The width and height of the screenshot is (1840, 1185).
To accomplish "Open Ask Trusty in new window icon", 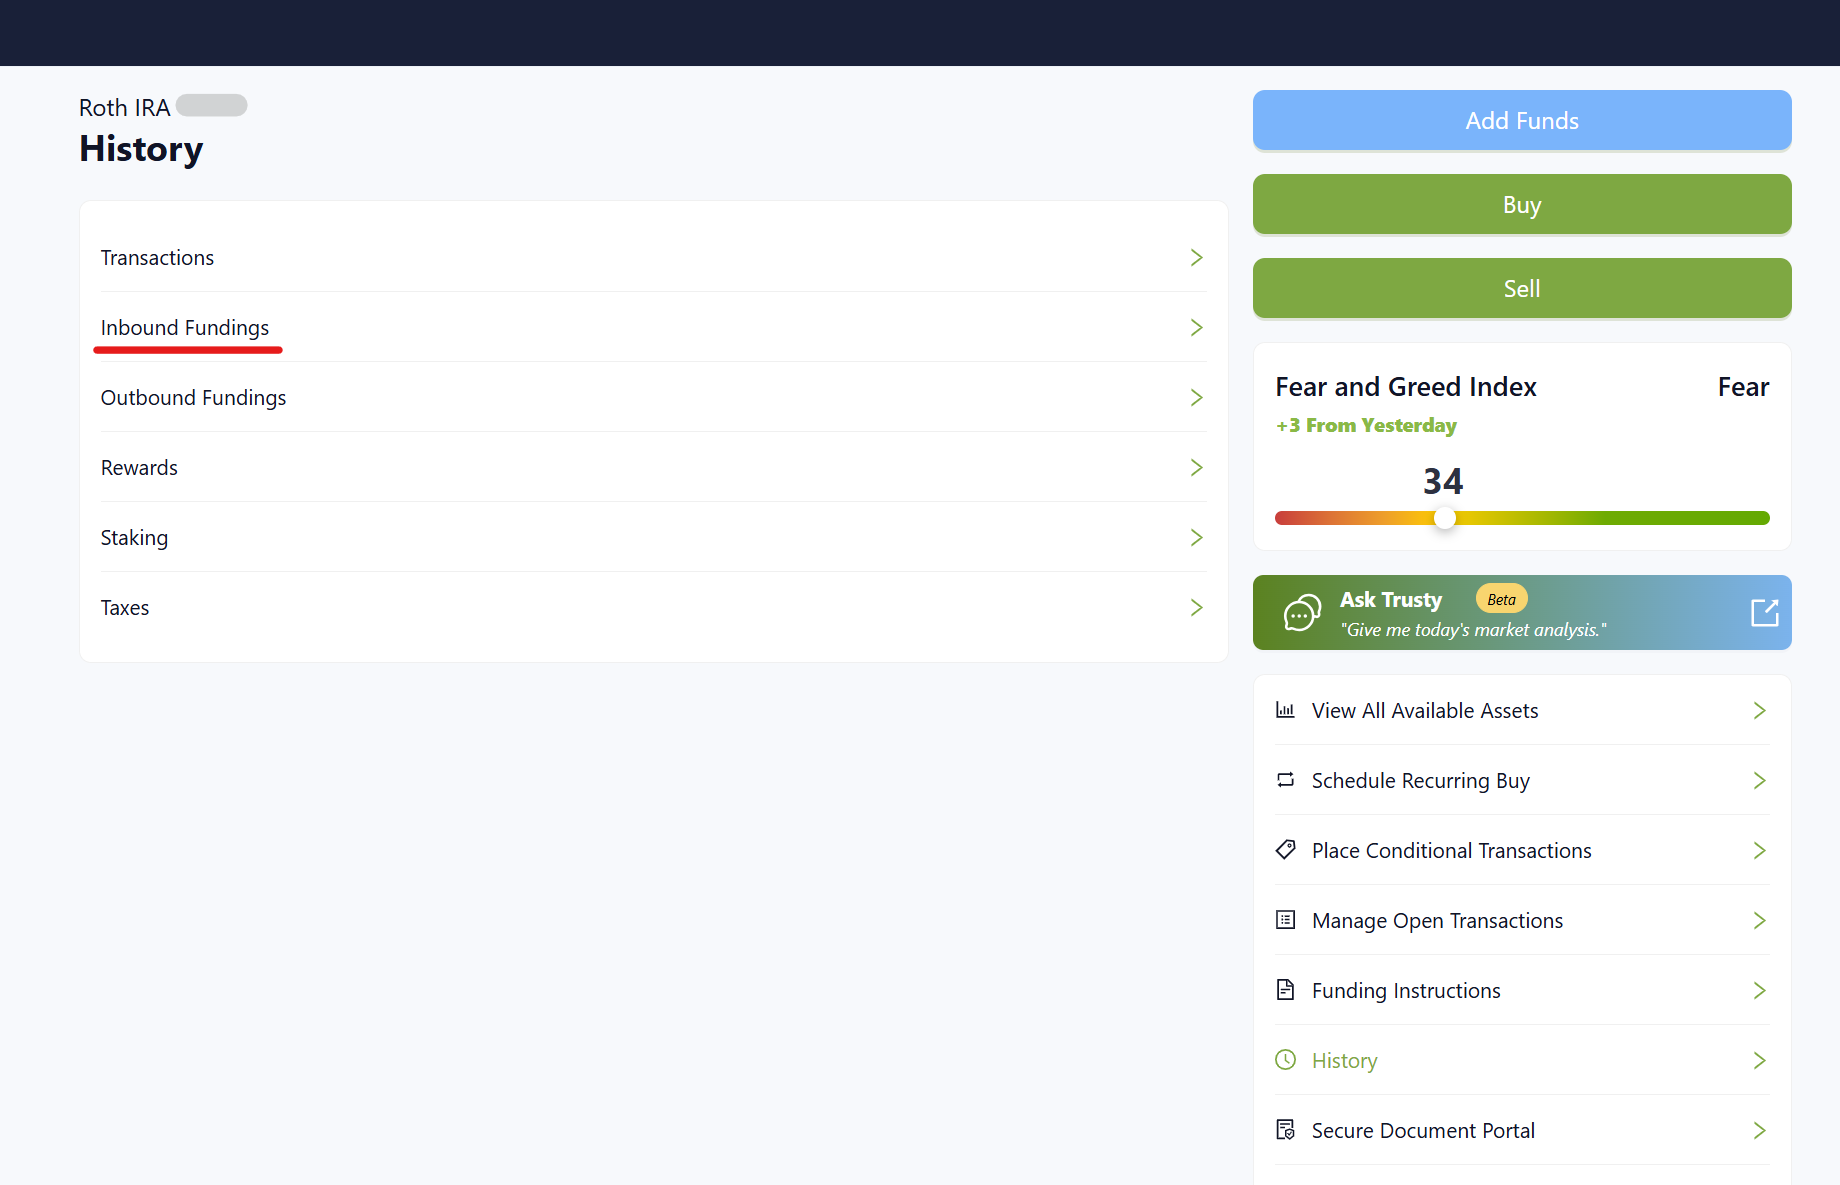I will pos(1764,613).
